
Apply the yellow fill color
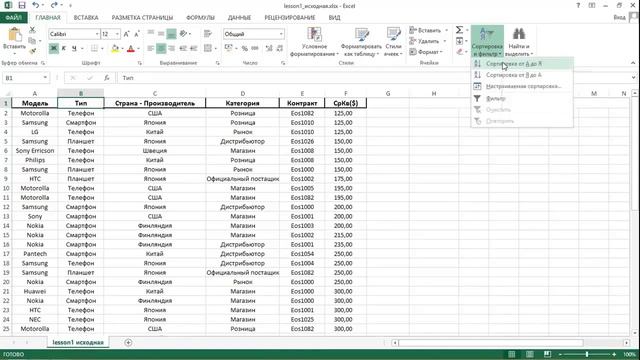115,49
